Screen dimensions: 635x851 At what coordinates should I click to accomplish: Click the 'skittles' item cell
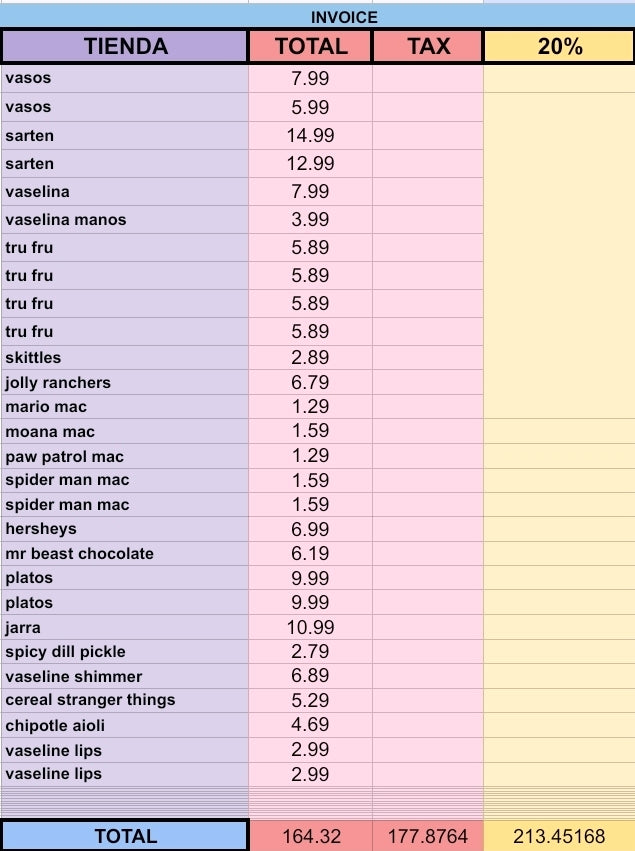coord(125,358)
